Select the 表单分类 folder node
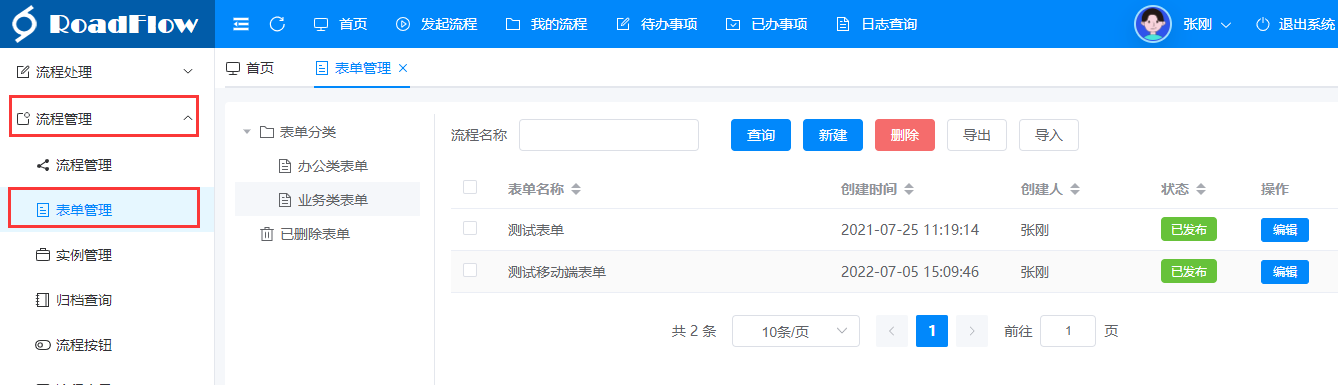1338x385 pixels. coord(298,132)
